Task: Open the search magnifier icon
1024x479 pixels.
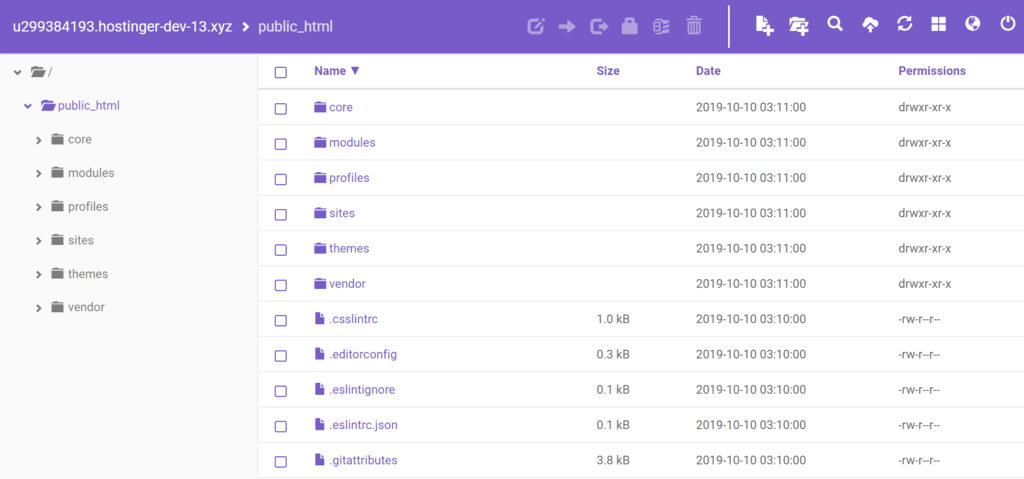Action: pos(835,25)
